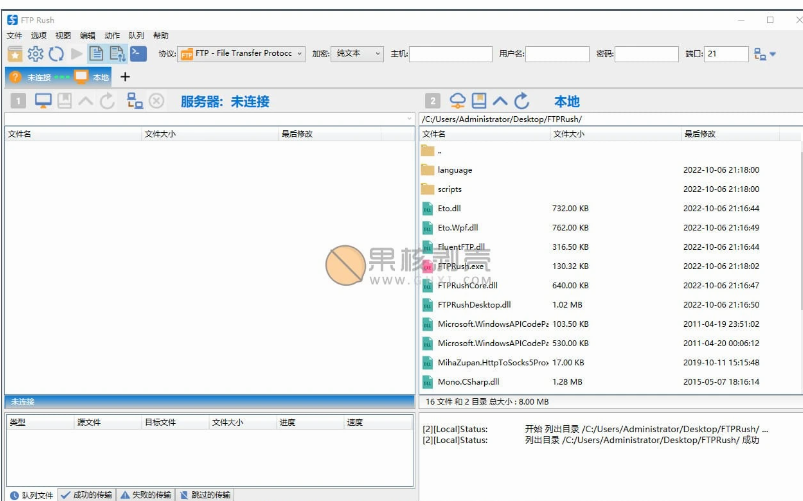
Task: Refresh the local pane listing
Action: pos(521,101)
